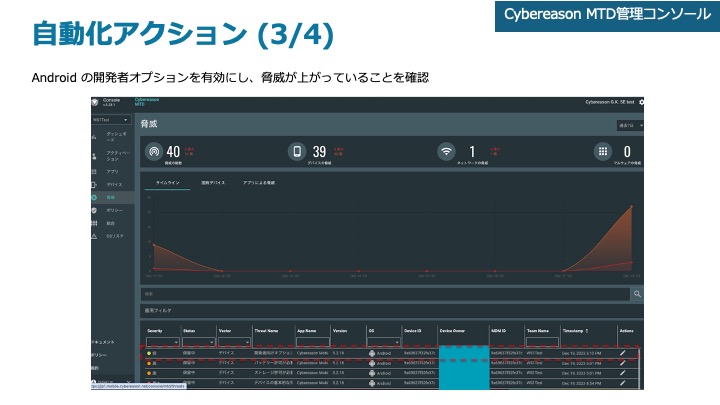Viewport: 720px width, 405px height.
Task: Click edit pencil for the 5:13 PM threat row
Action: (623, 353)
